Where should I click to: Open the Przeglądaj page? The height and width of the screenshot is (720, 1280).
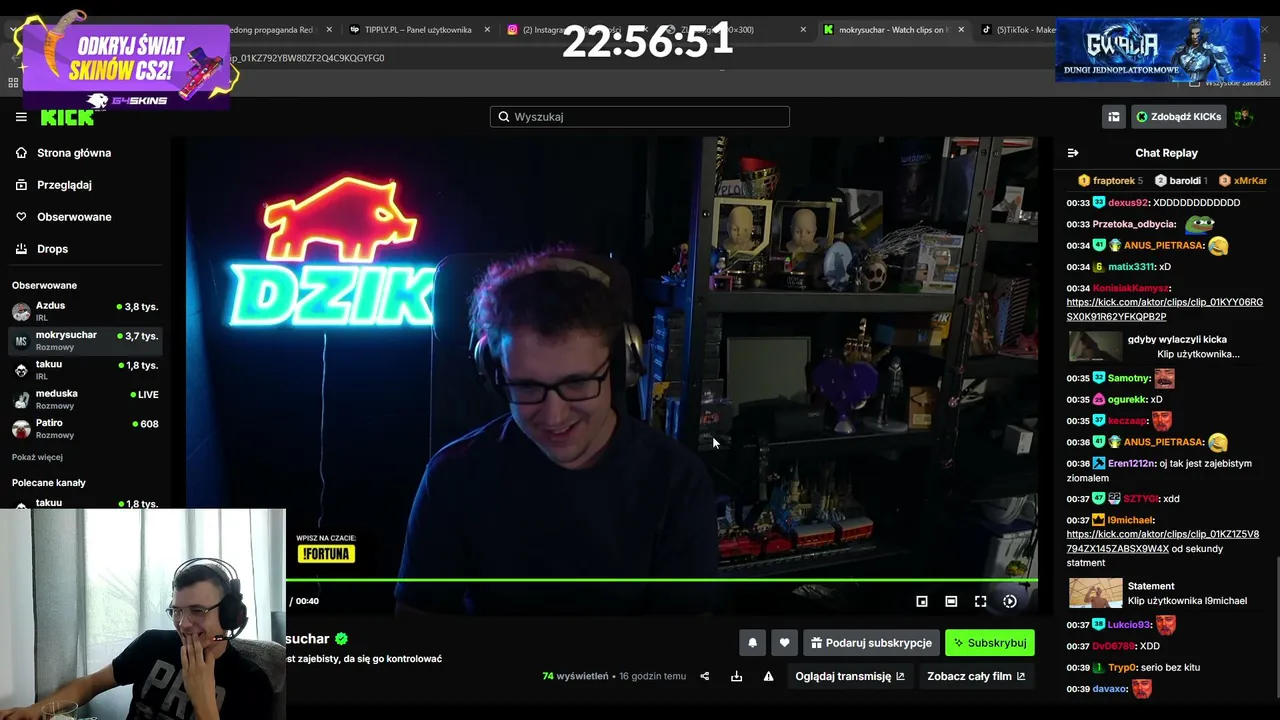pyautogui.click(x=64, y=185)
